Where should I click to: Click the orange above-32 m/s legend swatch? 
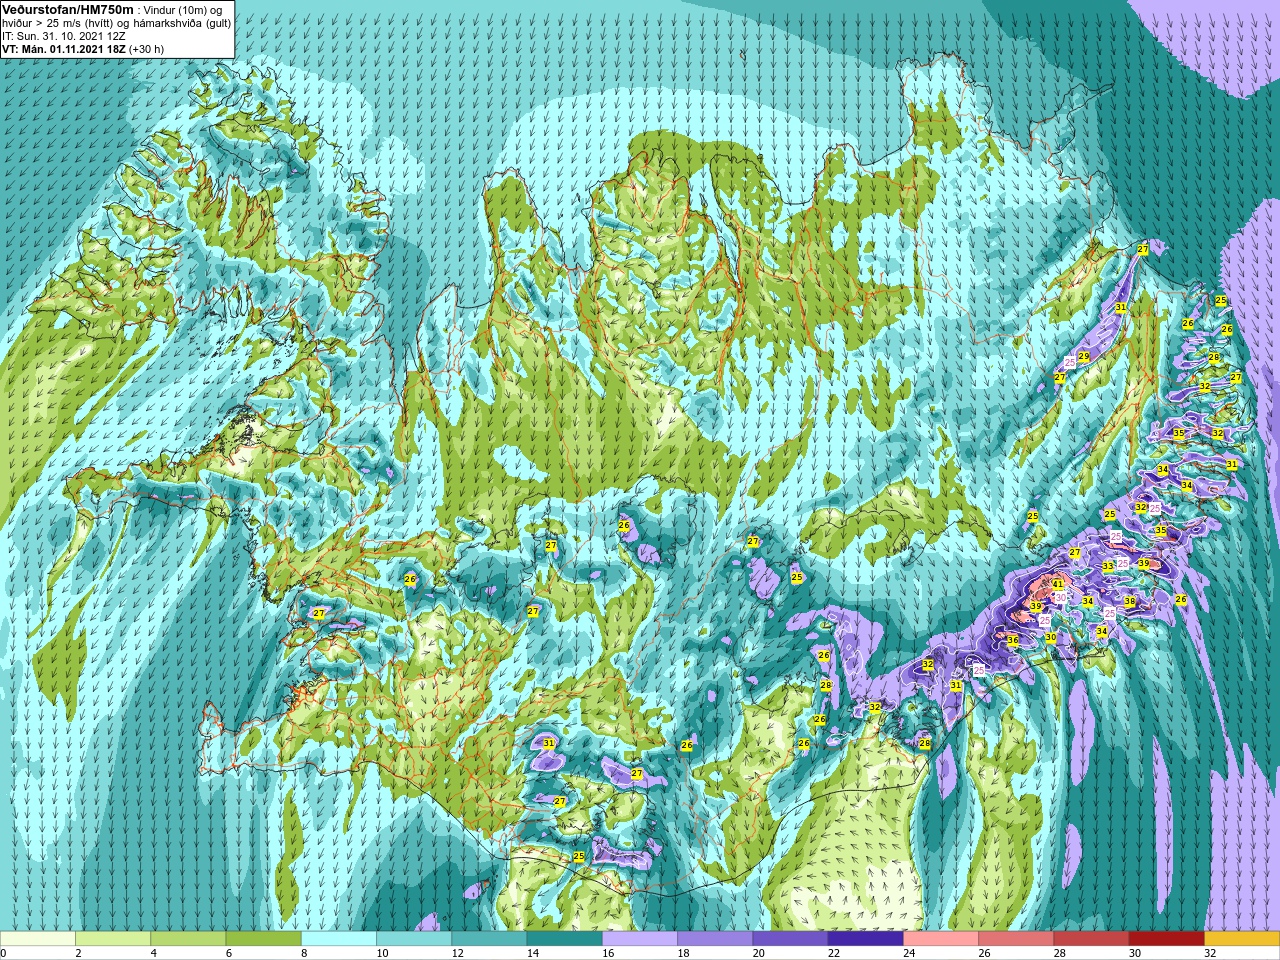click(x=1242, y=939)
